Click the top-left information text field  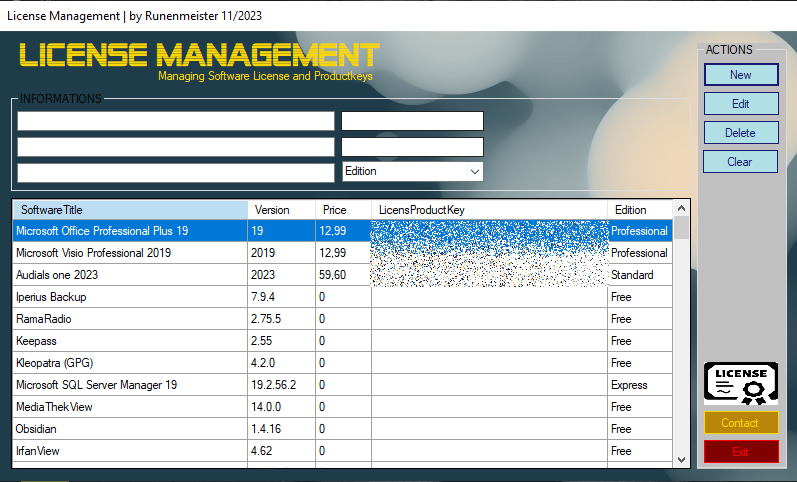coord(176,121)
